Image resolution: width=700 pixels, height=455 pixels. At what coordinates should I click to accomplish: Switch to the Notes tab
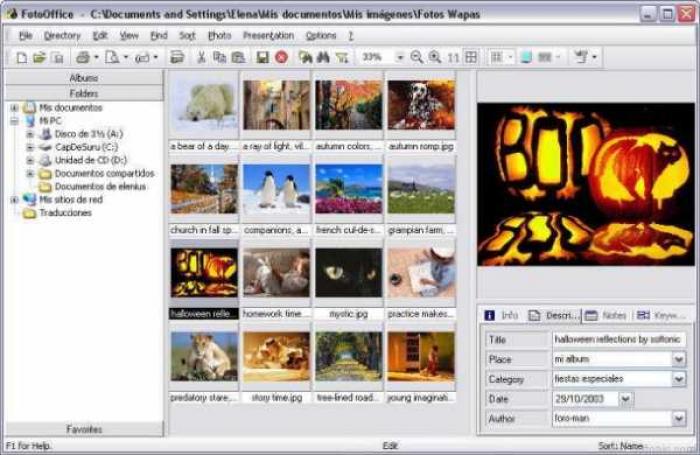coord(605,315)
